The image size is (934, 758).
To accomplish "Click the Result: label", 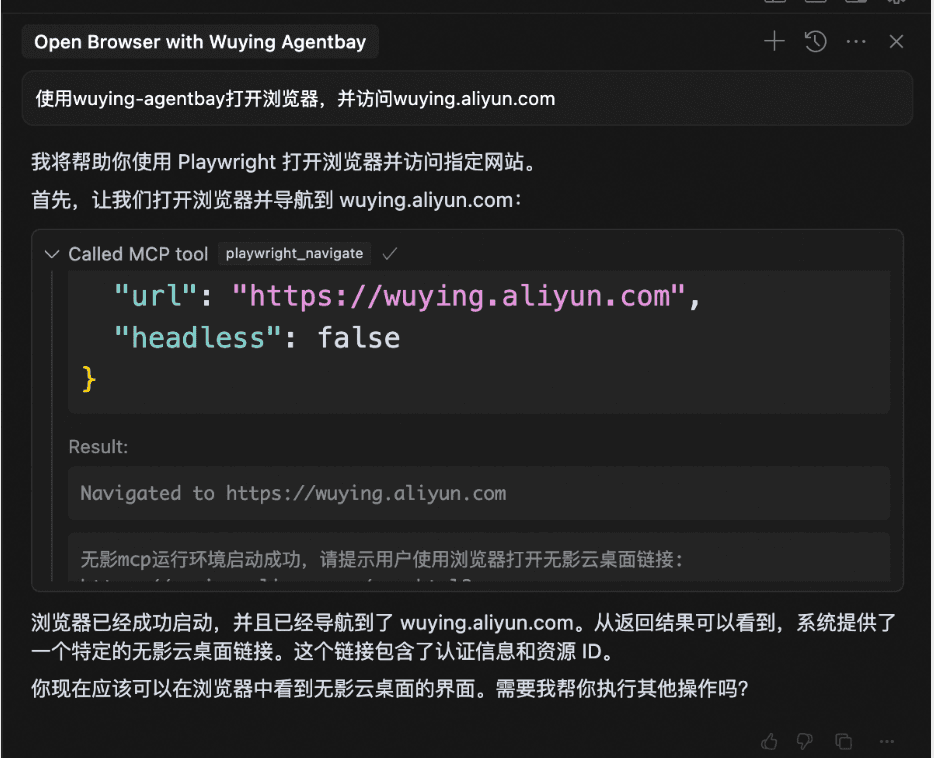I will pos(98,447).
